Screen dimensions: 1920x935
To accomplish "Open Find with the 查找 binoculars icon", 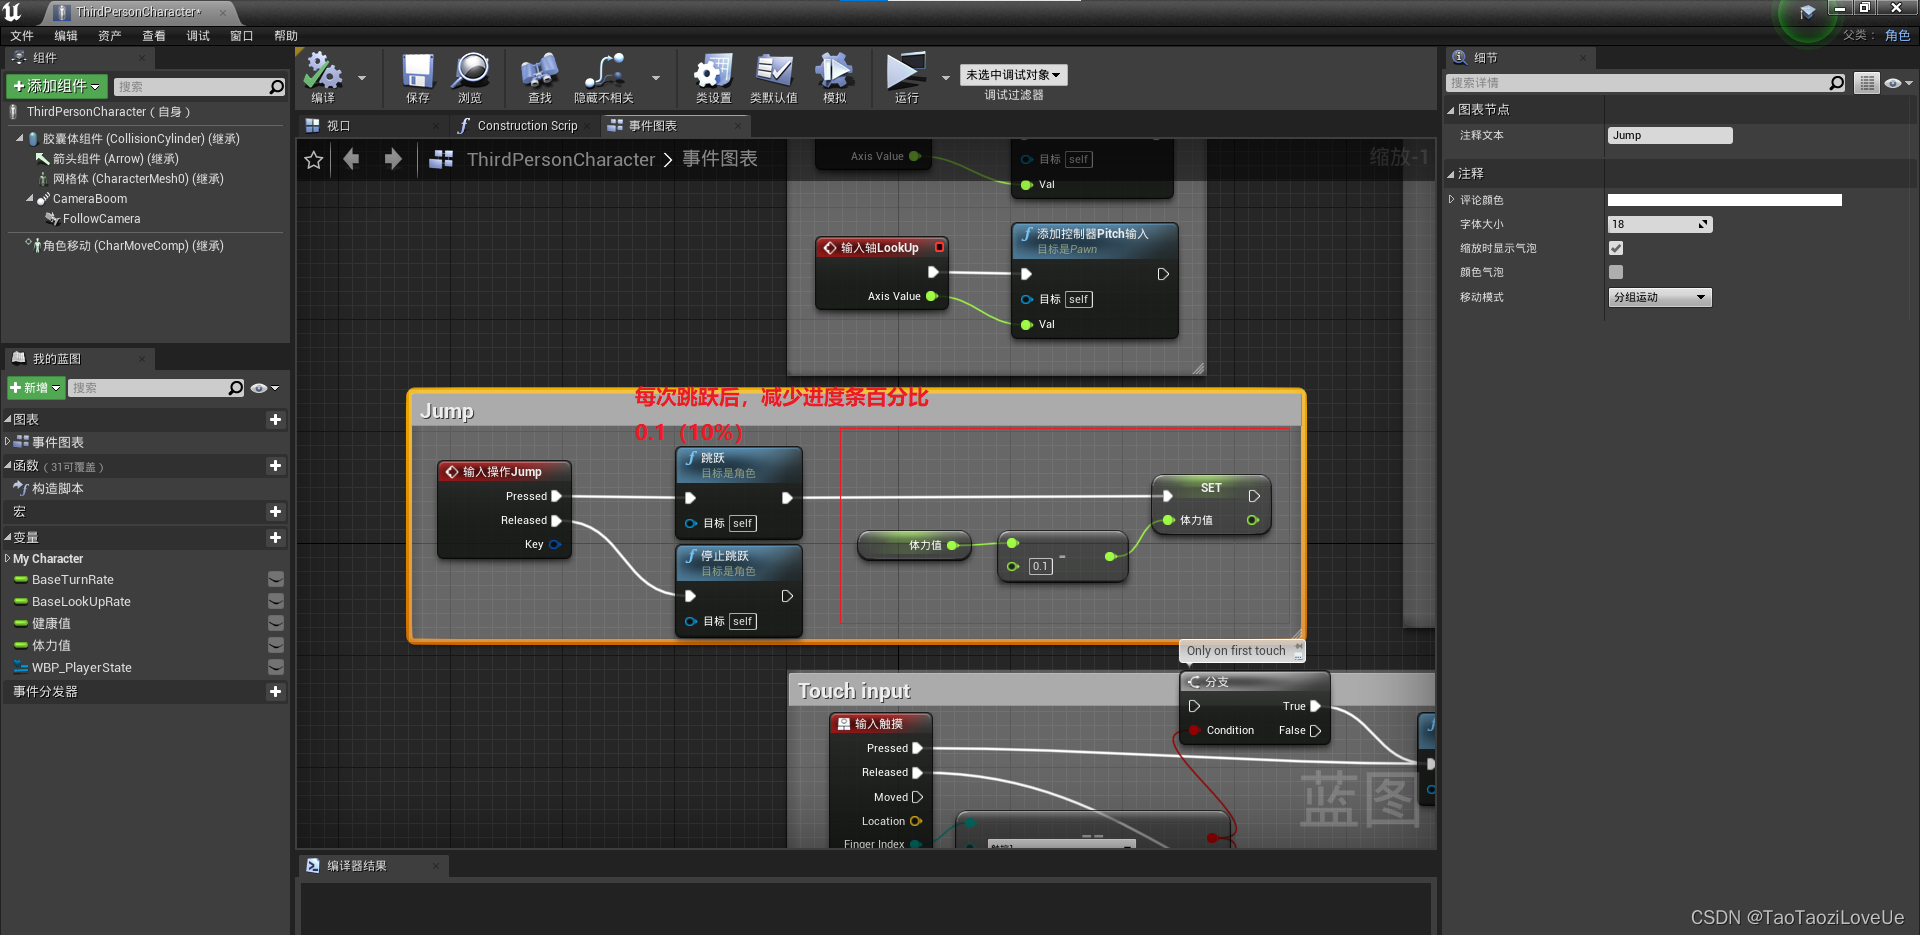I will pos(538,73).
